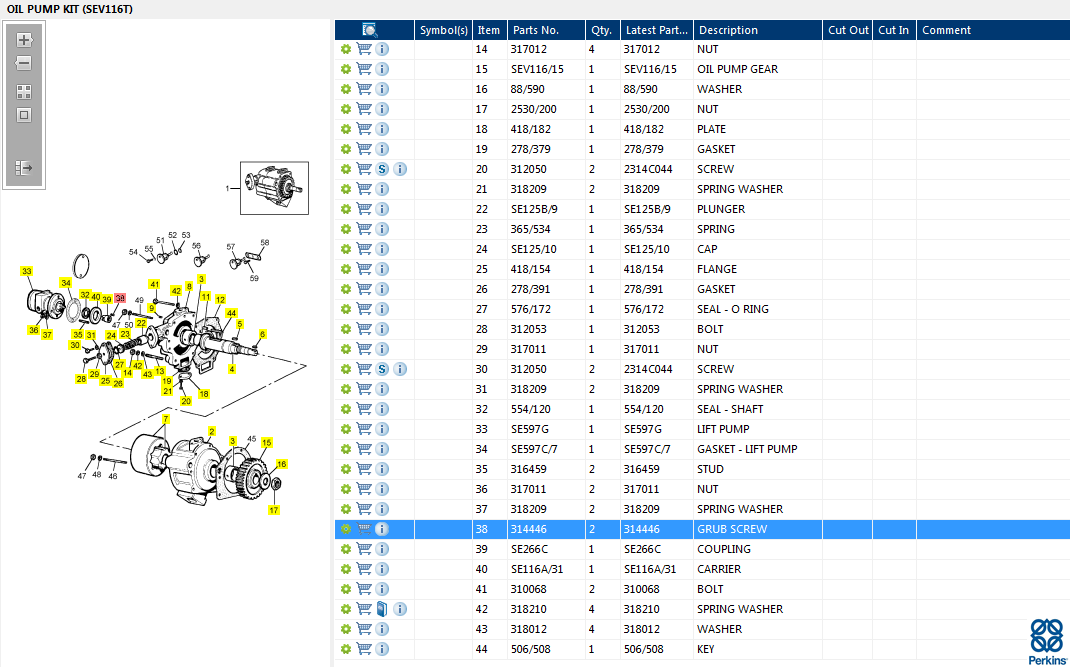Open note icon on item 42 SPRING WASHER
The image size is (1070, 667).
(x=382, y=609)
